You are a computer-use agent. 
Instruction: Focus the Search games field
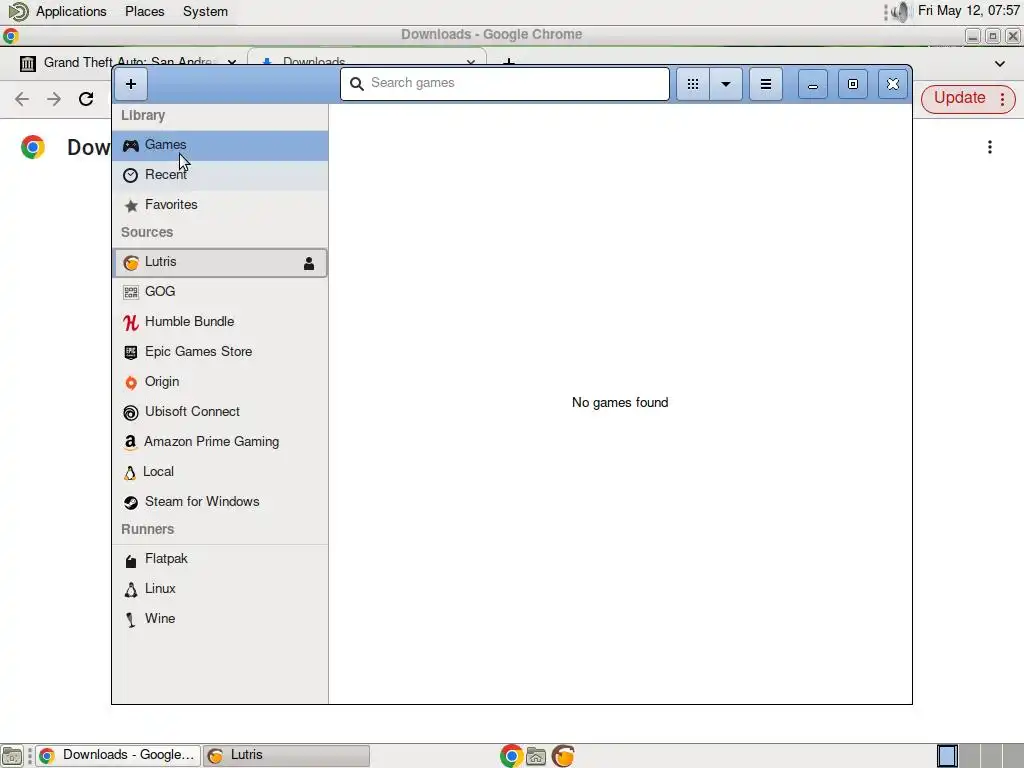(x=505, y=84)
